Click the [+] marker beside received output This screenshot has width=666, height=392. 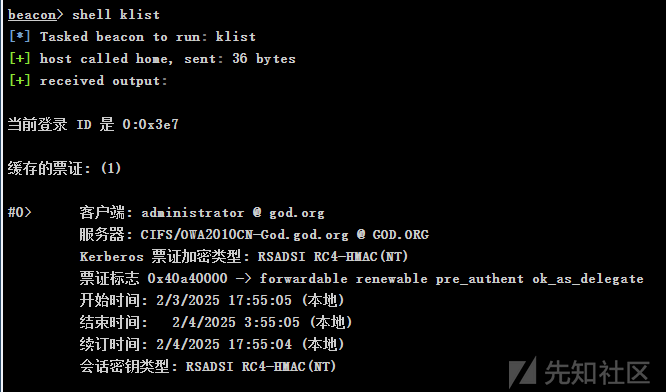(20, 81)
